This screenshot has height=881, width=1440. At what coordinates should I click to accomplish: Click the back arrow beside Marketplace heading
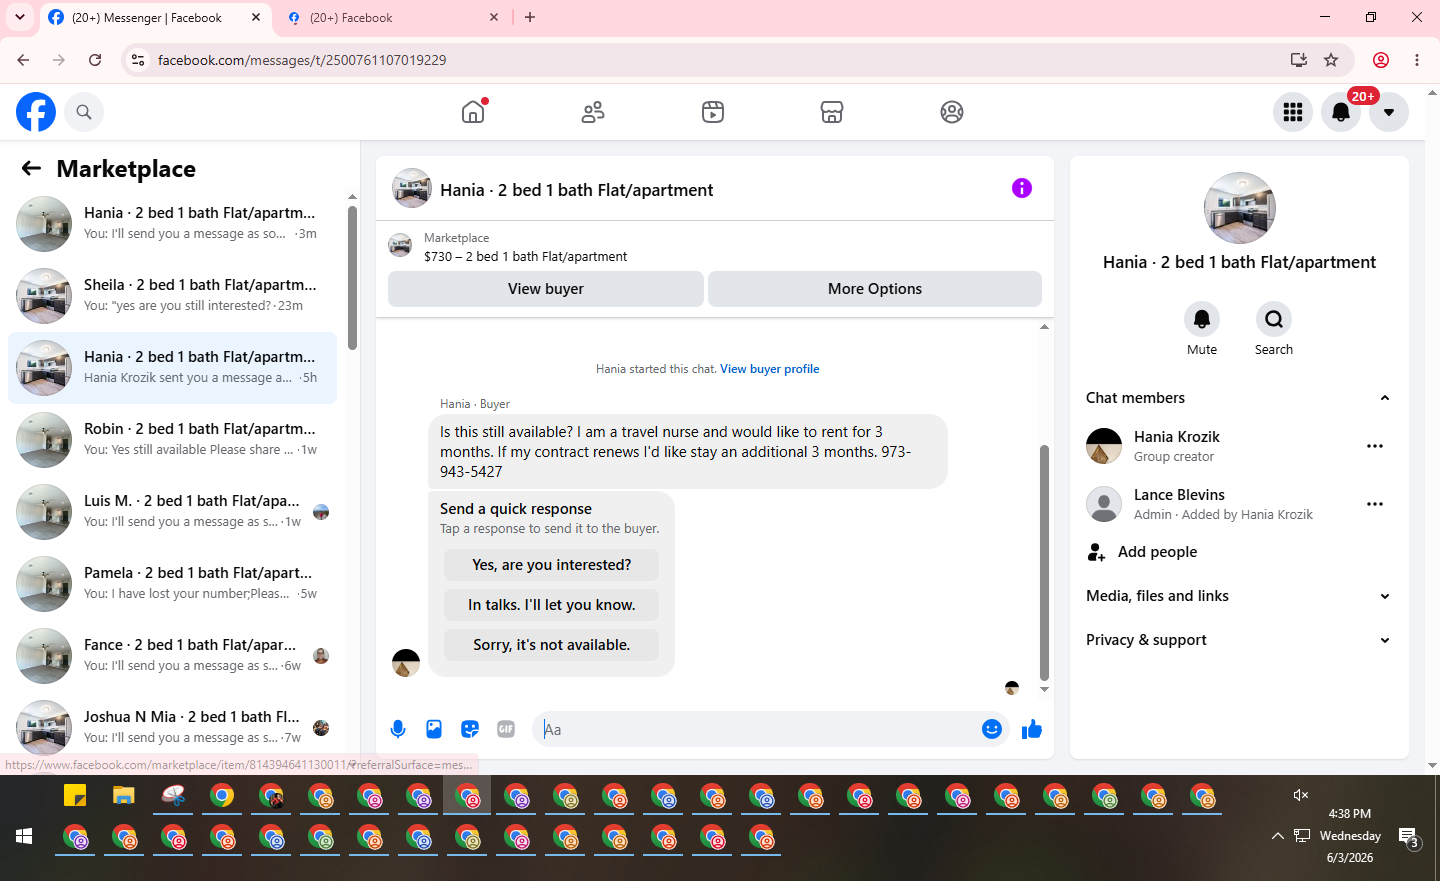click(x=31, y=169)
